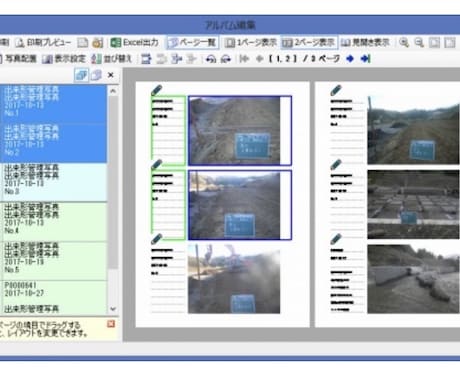Click the grayed delete page icon
The image size is (460, 380).
[191, 59]
